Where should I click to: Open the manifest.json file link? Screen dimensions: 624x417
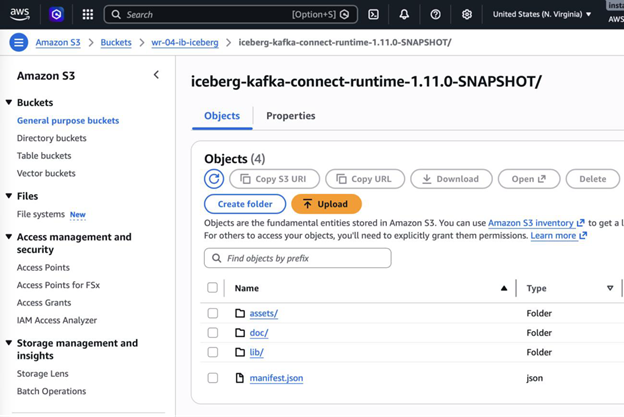[x=276, y=378]
